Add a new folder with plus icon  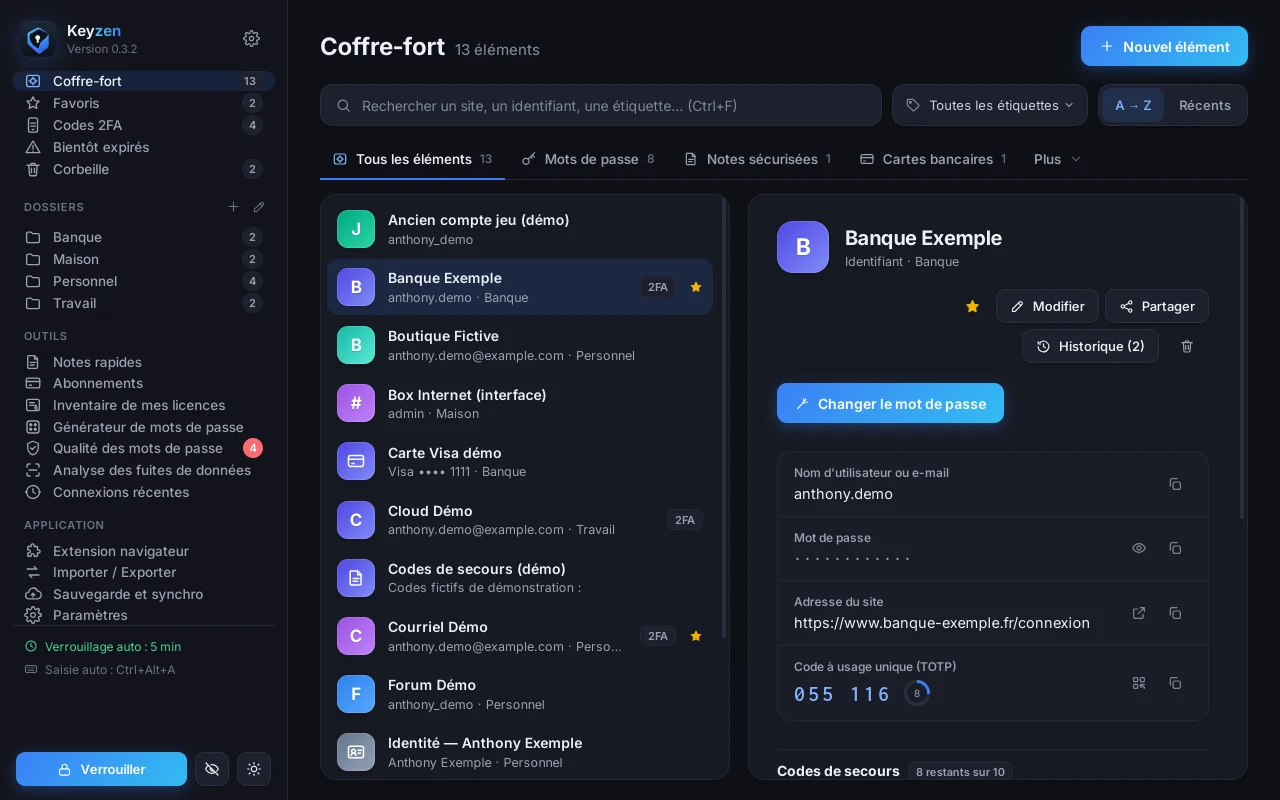(233, 207)
